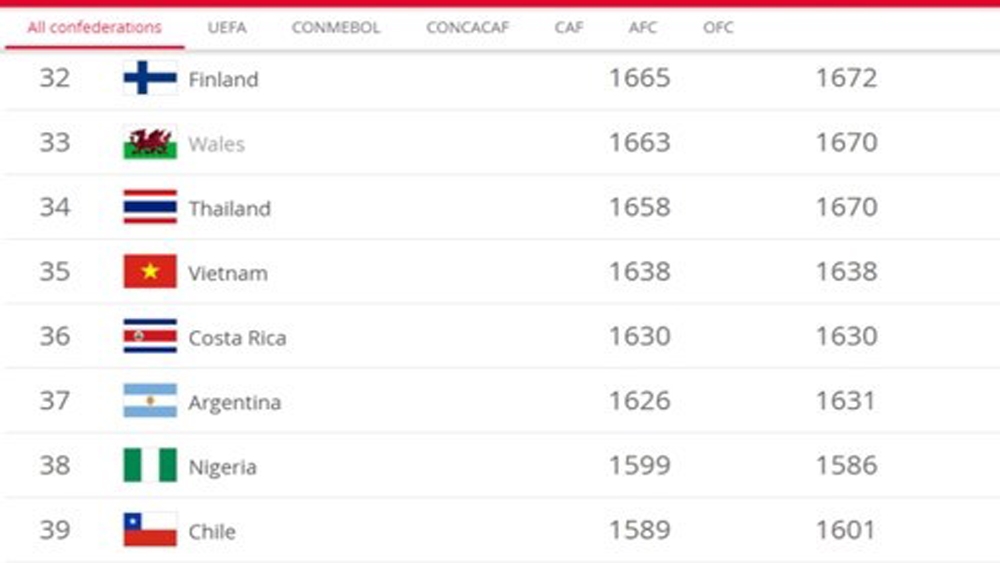Click rank number 36 for Costa Rica
The height and width of the screenshot is (563, 1000).
[x=55, y=336]
